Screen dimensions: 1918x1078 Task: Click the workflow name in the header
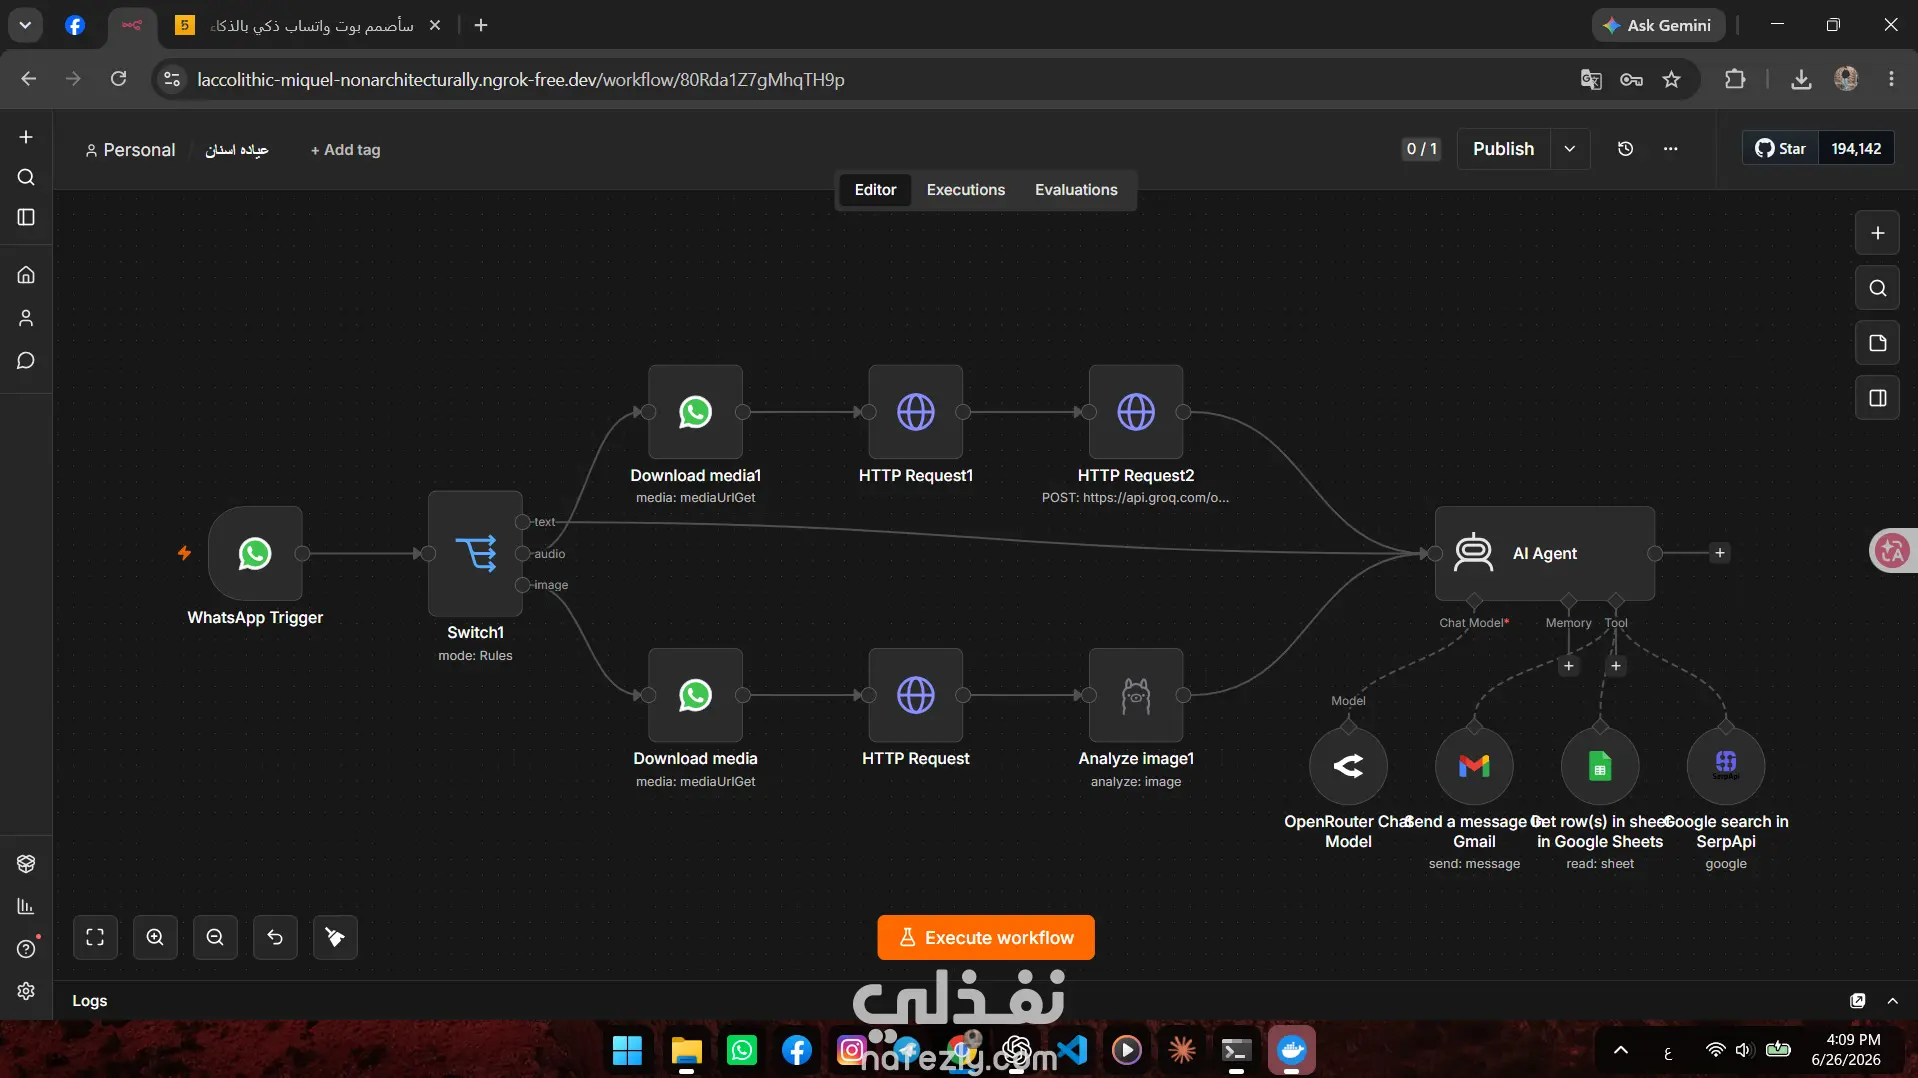[x=237, y=150]
